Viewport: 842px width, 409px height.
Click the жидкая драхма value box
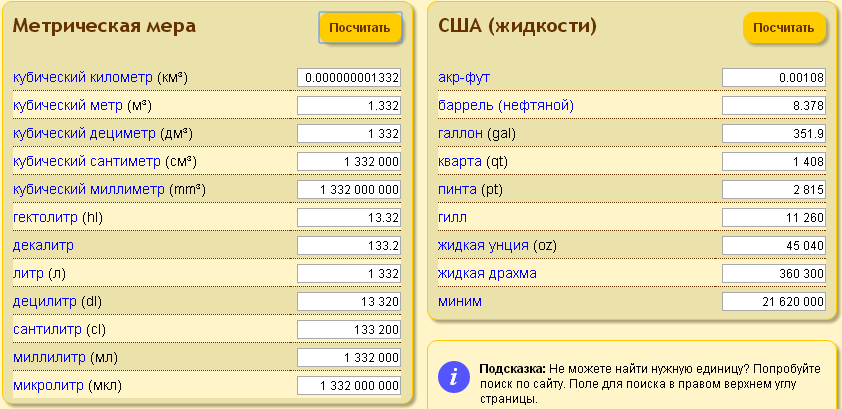(774, 274)
